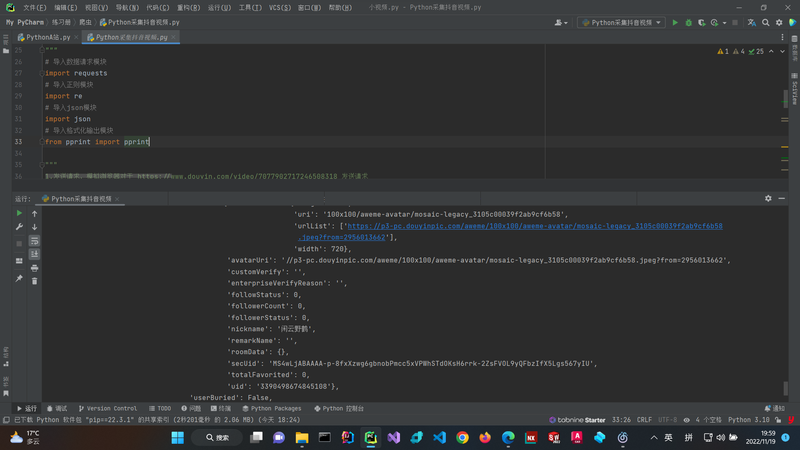Click the CRLF line separator in status bar
The image size is (800, 450).
click(x=644, y=420)
